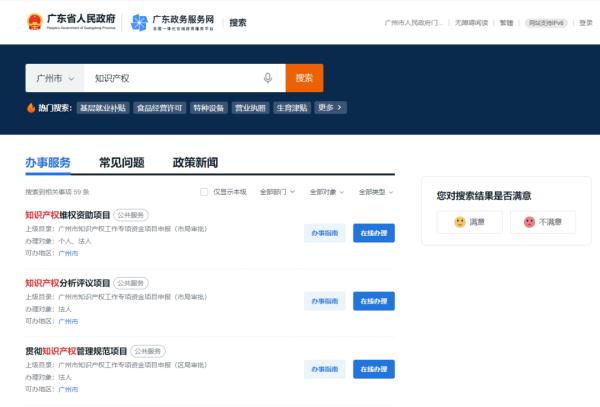600x407 pixels.
Task: Click the Guangdong Province national emblem logo
Action: tap(34, 21)
